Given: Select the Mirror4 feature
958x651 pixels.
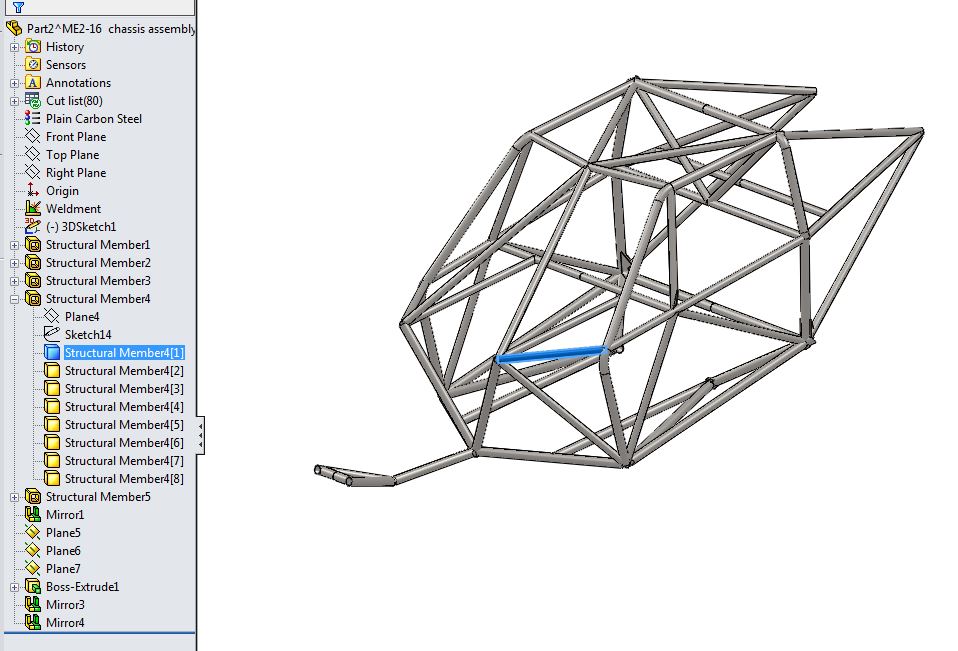Looking at the screenshot, I should point(65,623).
